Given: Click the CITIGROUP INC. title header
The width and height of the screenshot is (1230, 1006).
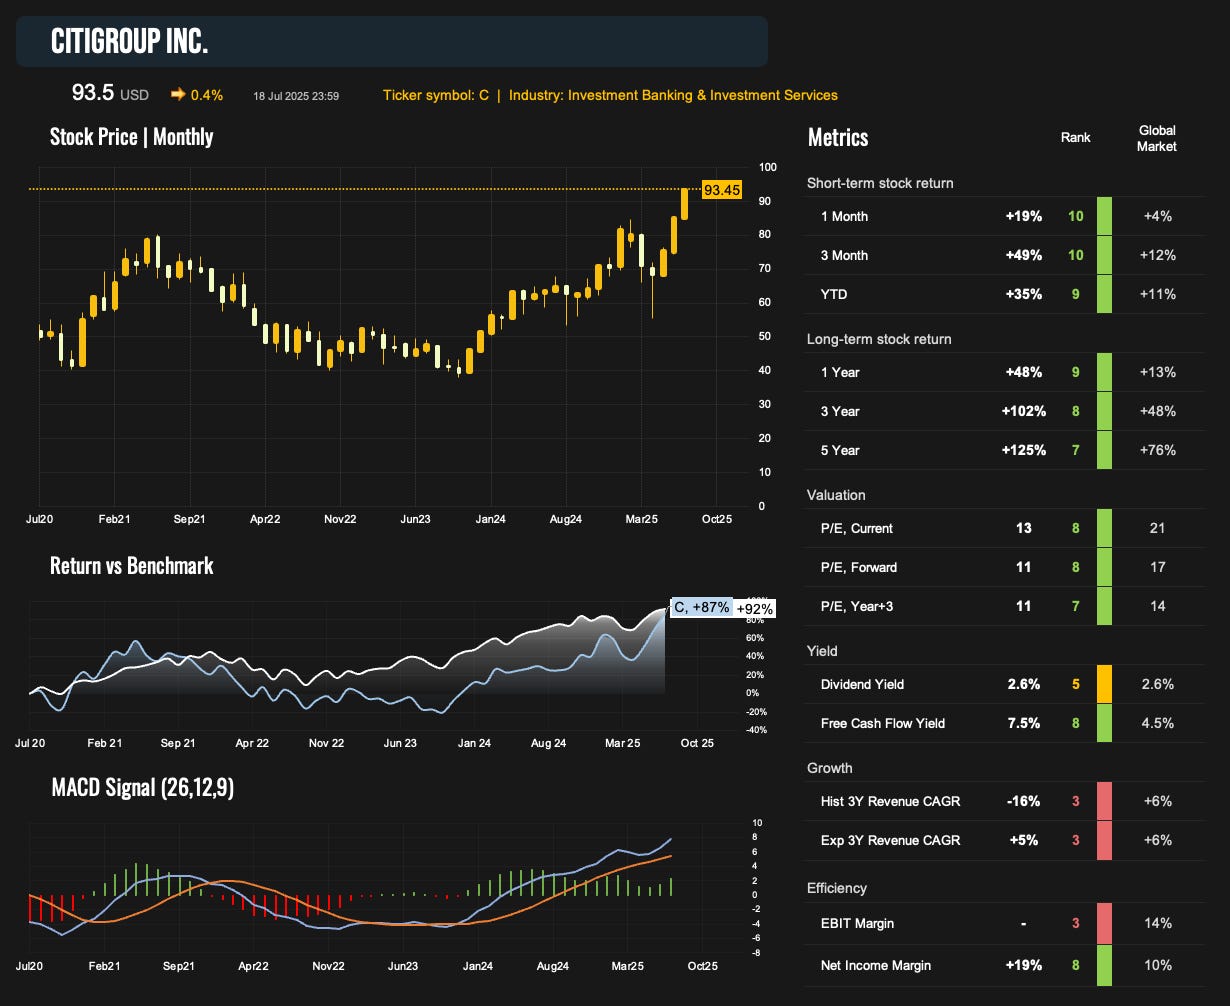Looking at the screenshot, I should (x=130, y=42).
